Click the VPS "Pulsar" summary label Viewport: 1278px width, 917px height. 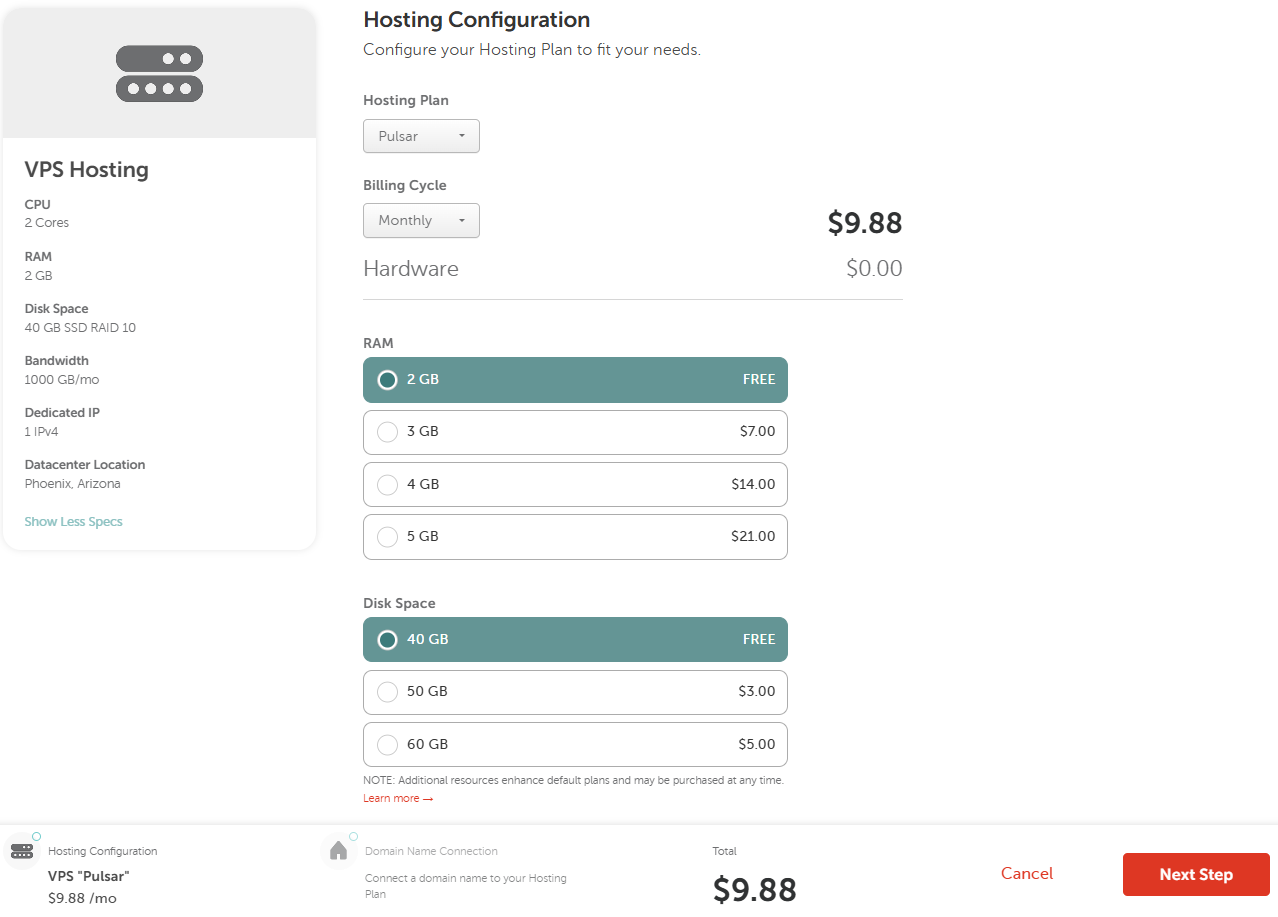click(89, 876)
